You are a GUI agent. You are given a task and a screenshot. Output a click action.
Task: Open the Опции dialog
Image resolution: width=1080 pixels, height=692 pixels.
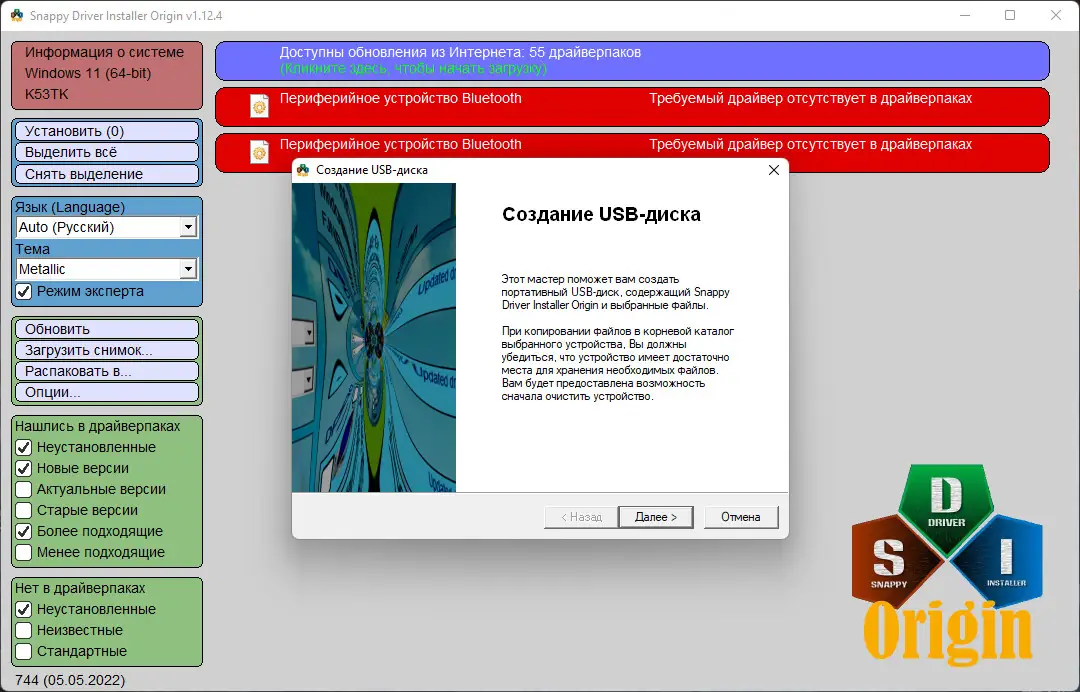(106, 392)
